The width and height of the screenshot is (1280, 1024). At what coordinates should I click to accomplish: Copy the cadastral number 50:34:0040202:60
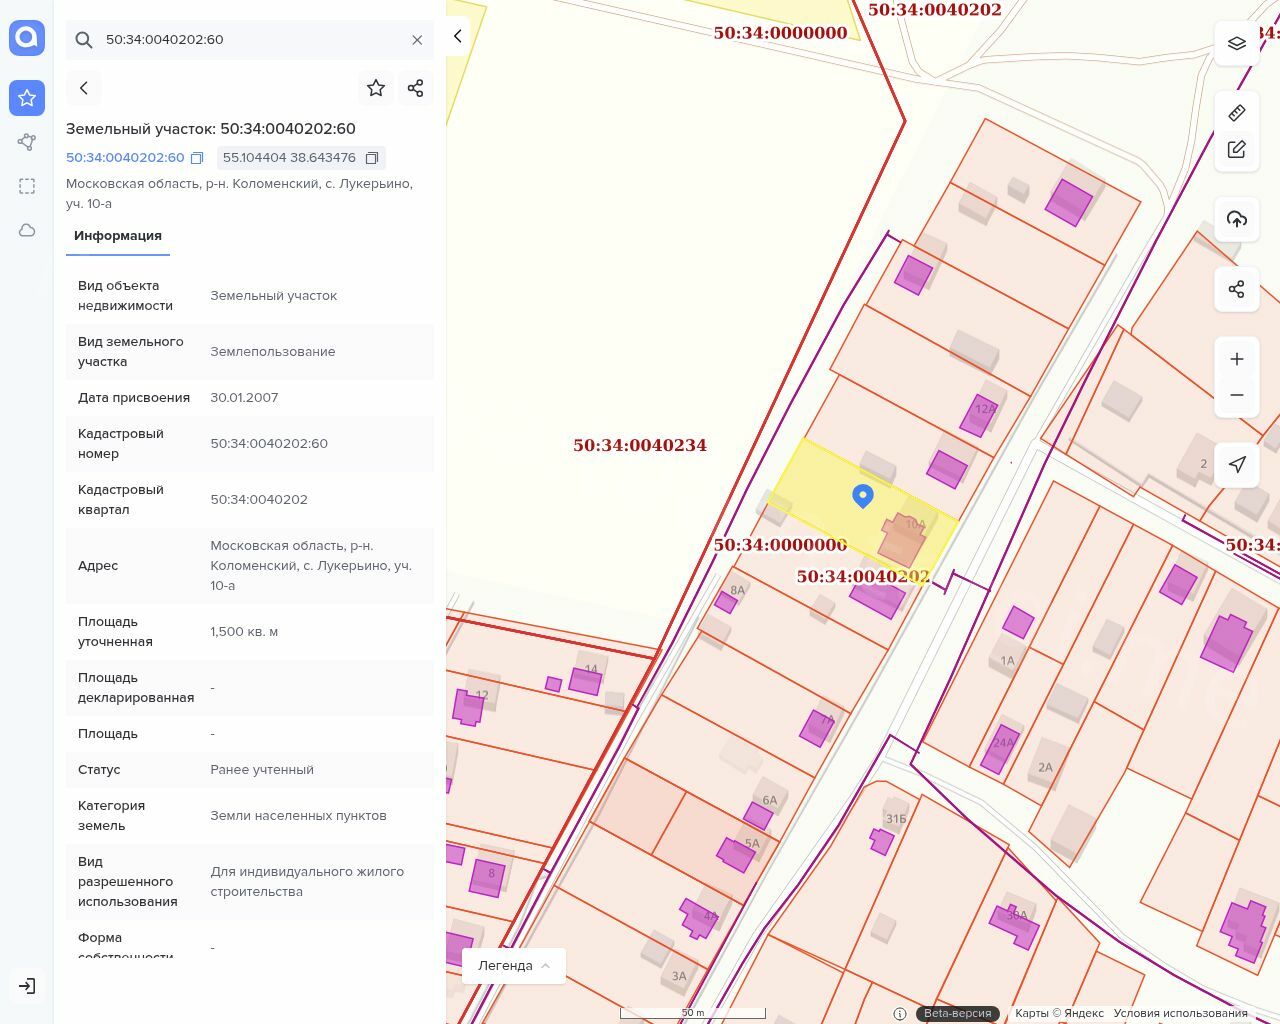tap(197, 158)
